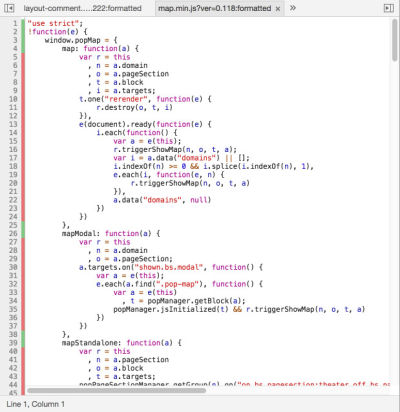This screenshot has width=400, height=412.
Task: Click a.pageSection on line 41
Action: point(141,360)
